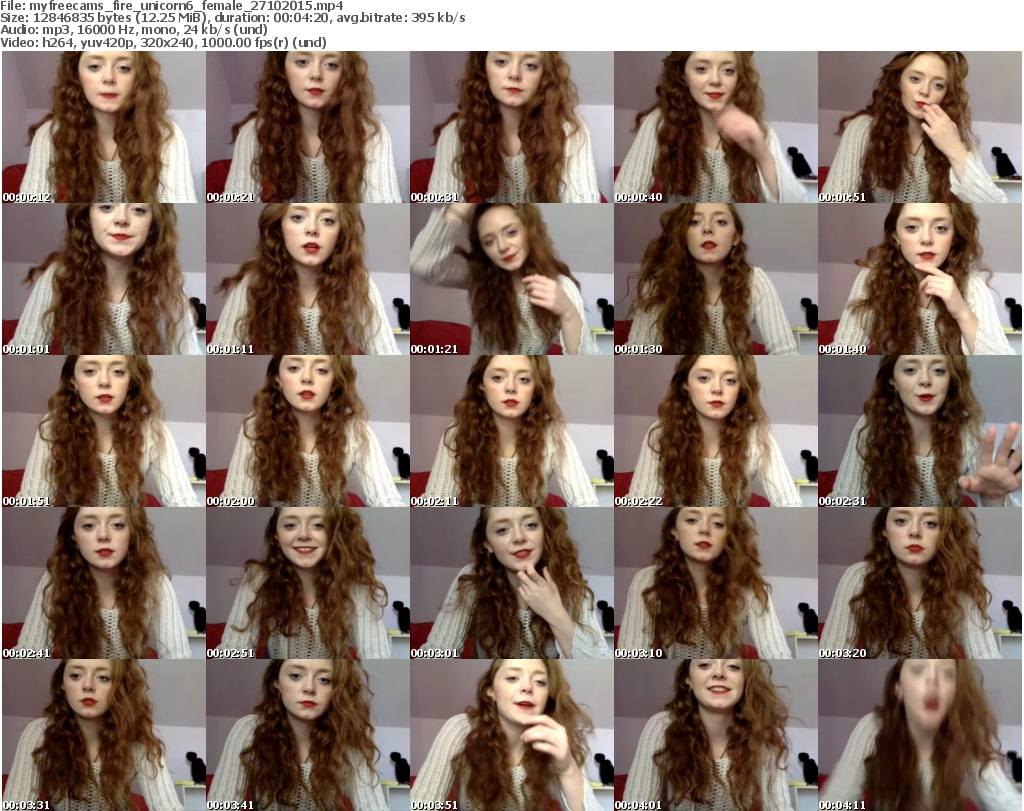Pick the frame labeled 00:01:30
The image size is (1024, 811).
click(x=716, y=279)
